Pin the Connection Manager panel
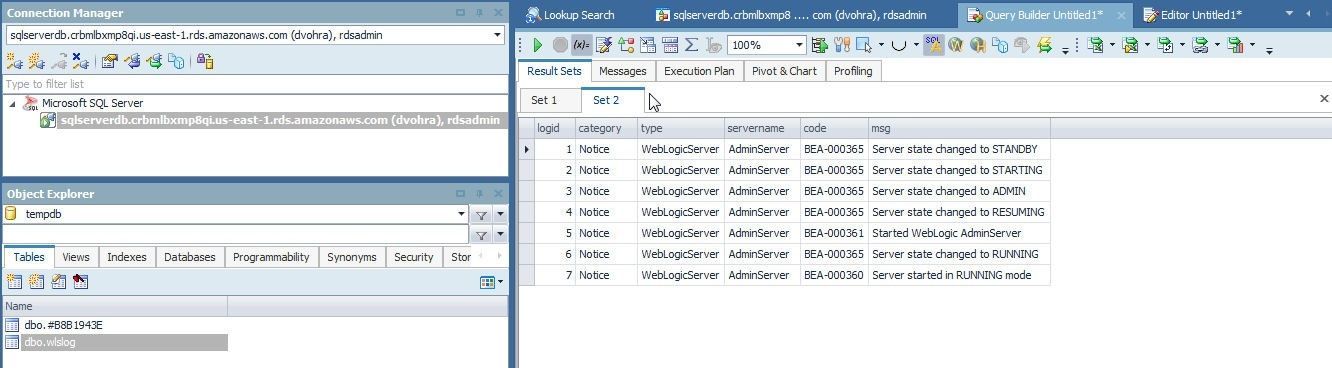1332x368 pixels. pyautogui.click(x=480, y=13)
